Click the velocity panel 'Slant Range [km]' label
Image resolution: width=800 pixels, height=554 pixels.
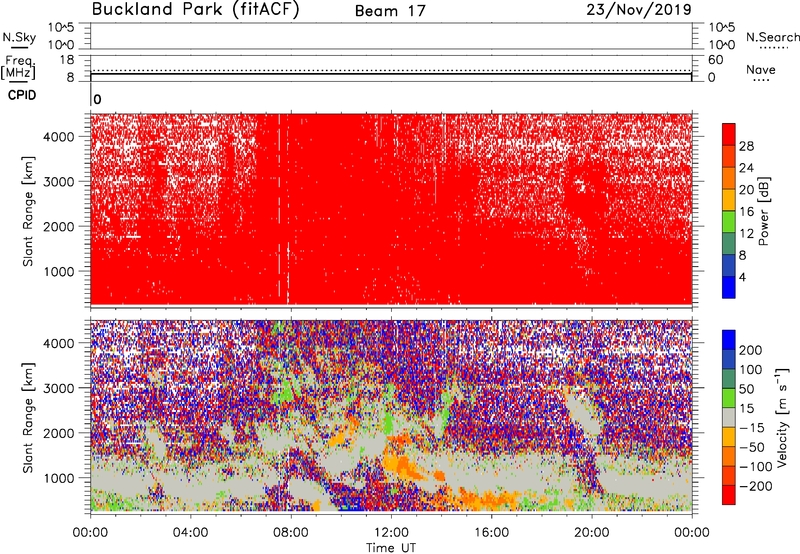click(x=28, y=417)
